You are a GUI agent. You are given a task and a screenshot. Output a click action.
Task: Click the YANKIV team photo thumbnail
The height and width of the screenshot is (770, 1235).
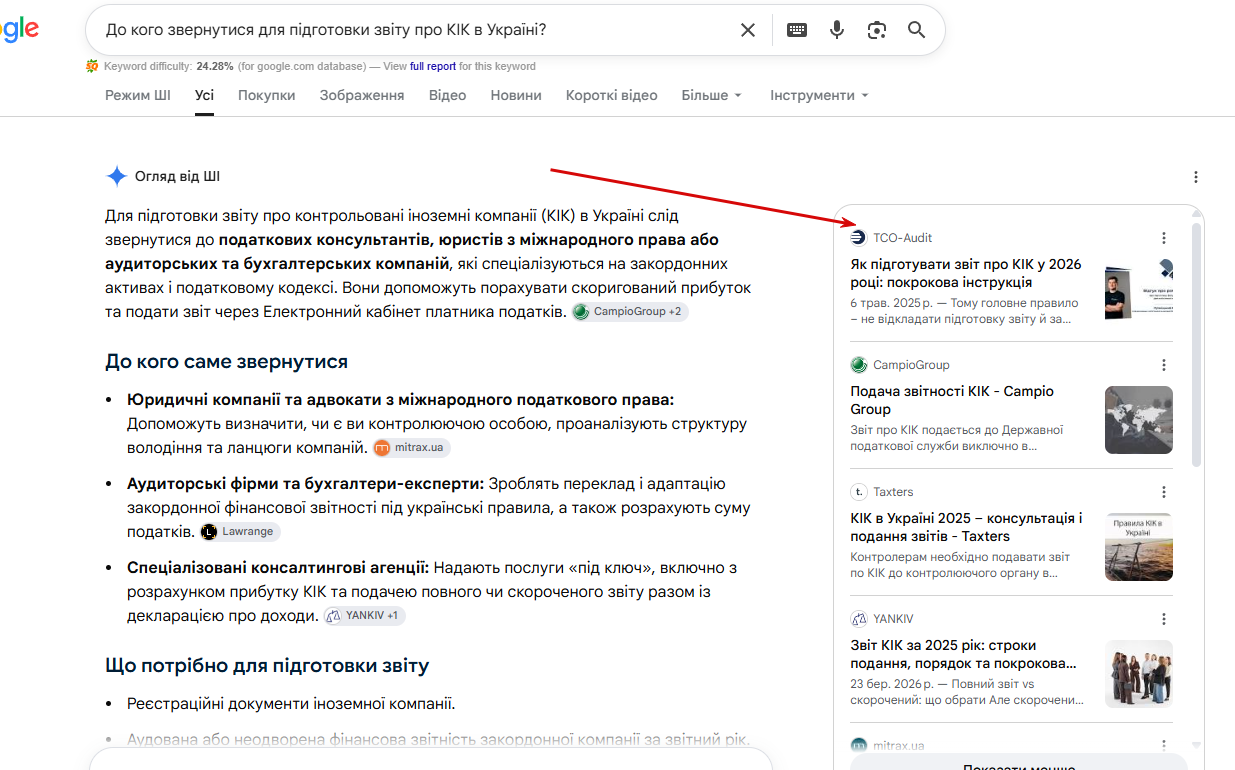[x=1139, y=674]
